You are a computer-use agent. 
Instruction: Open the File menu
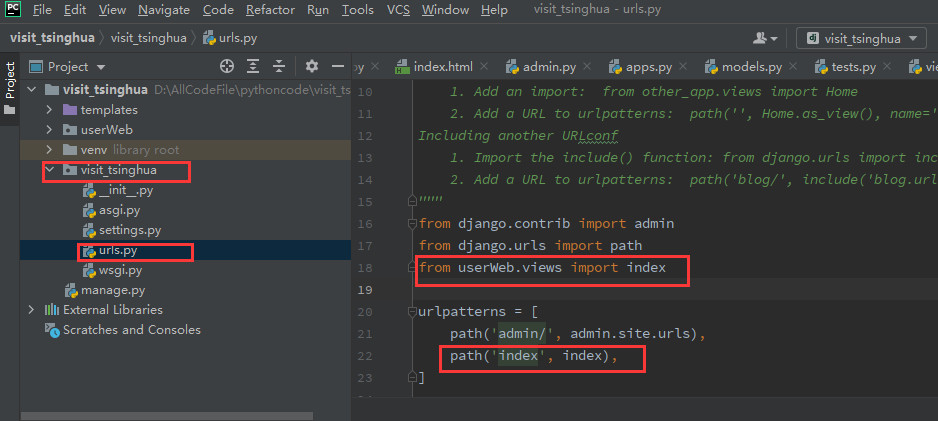click(x=42, y=10)
